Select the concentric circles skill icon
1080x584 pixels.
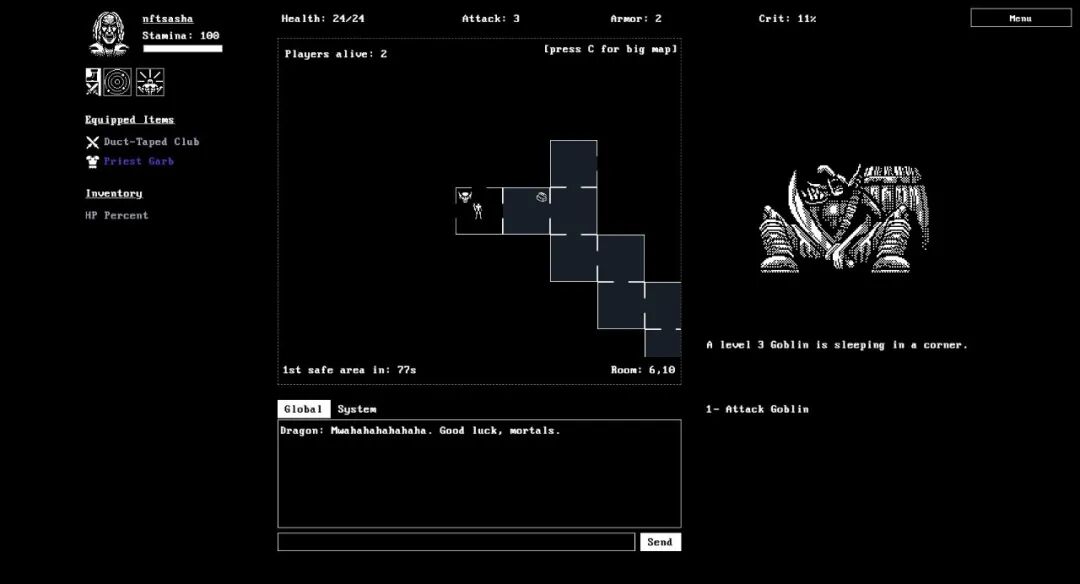tap(118, 82)
